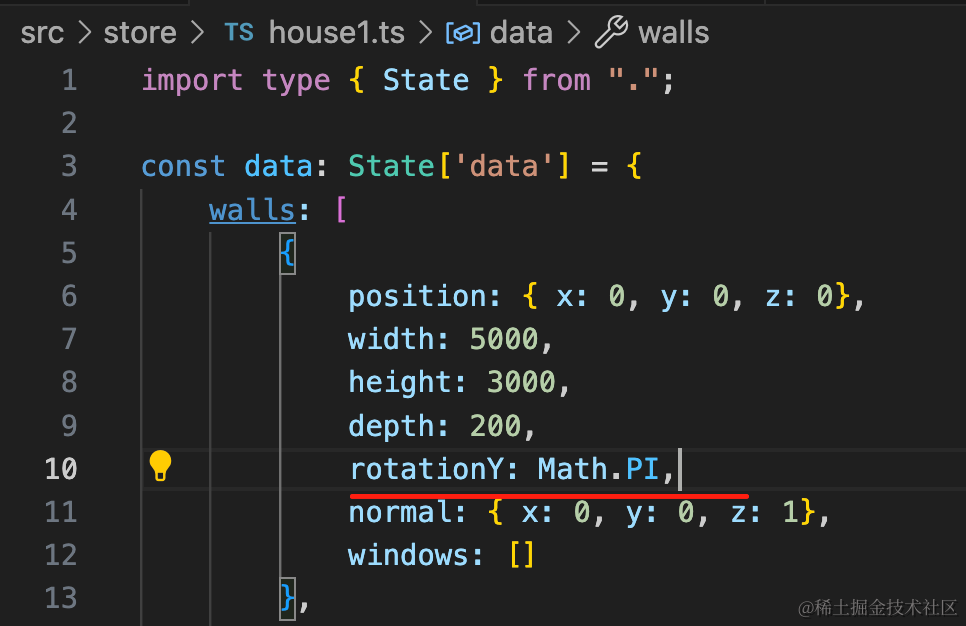Viewport: 966px width, 626px height.
Task: Click the 'data' string index on line 3
Action: click(x=504, y=166)
